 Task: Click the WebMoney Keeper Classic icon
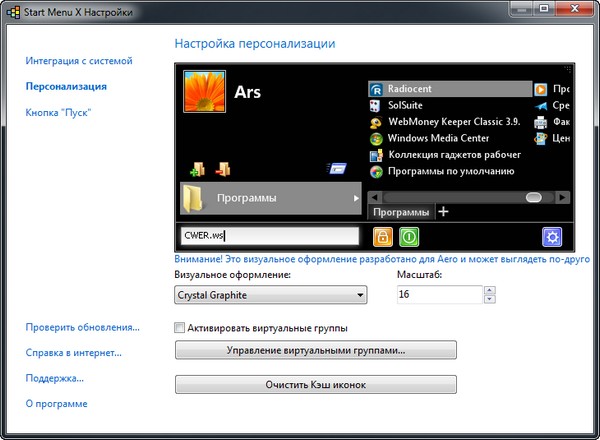pyautogui.click(x=376, y=122)
